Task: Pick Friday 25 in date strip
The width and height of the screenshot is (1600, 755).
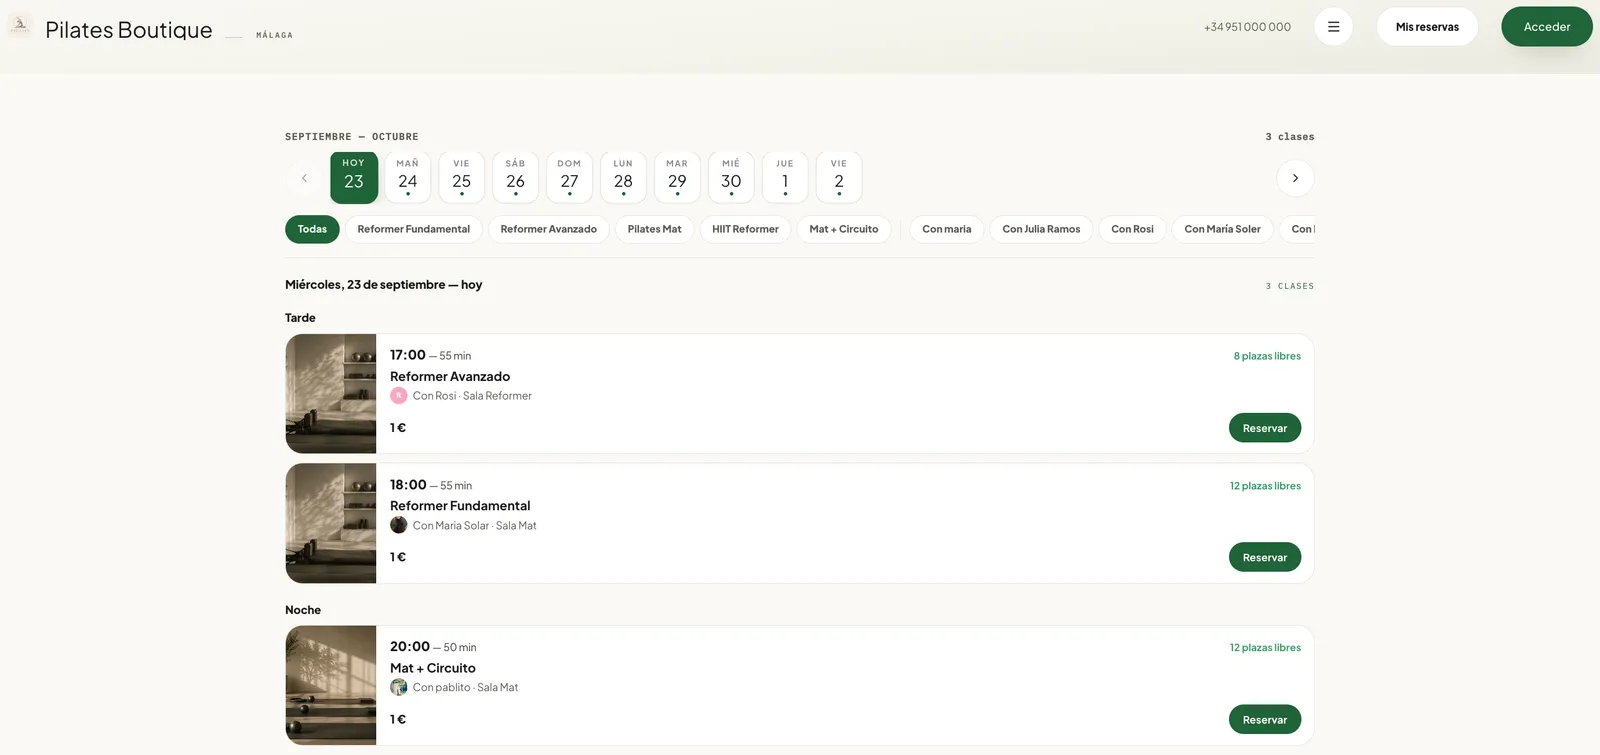Action: 461,178
